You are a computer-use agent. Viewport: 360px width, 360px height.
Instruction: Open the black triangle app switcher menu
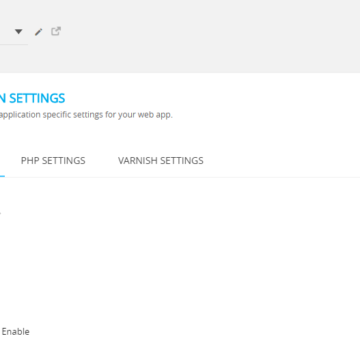pos(19,32)
